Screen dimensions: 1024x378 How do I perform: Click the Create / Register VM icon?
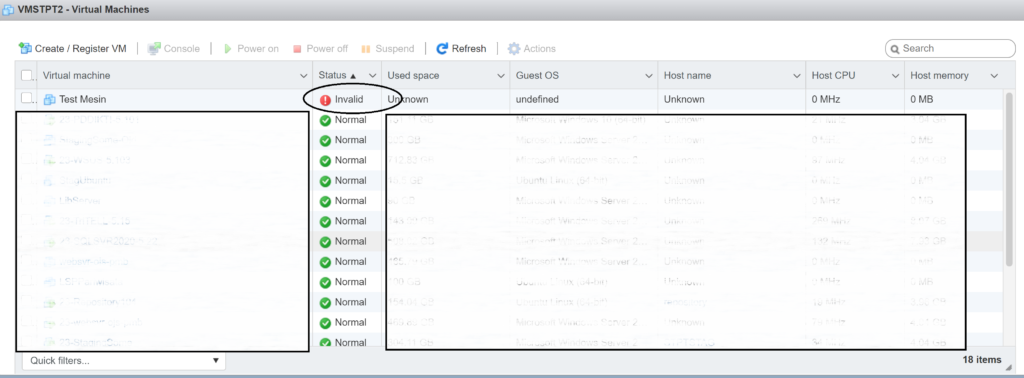click(x=25, y=48)
